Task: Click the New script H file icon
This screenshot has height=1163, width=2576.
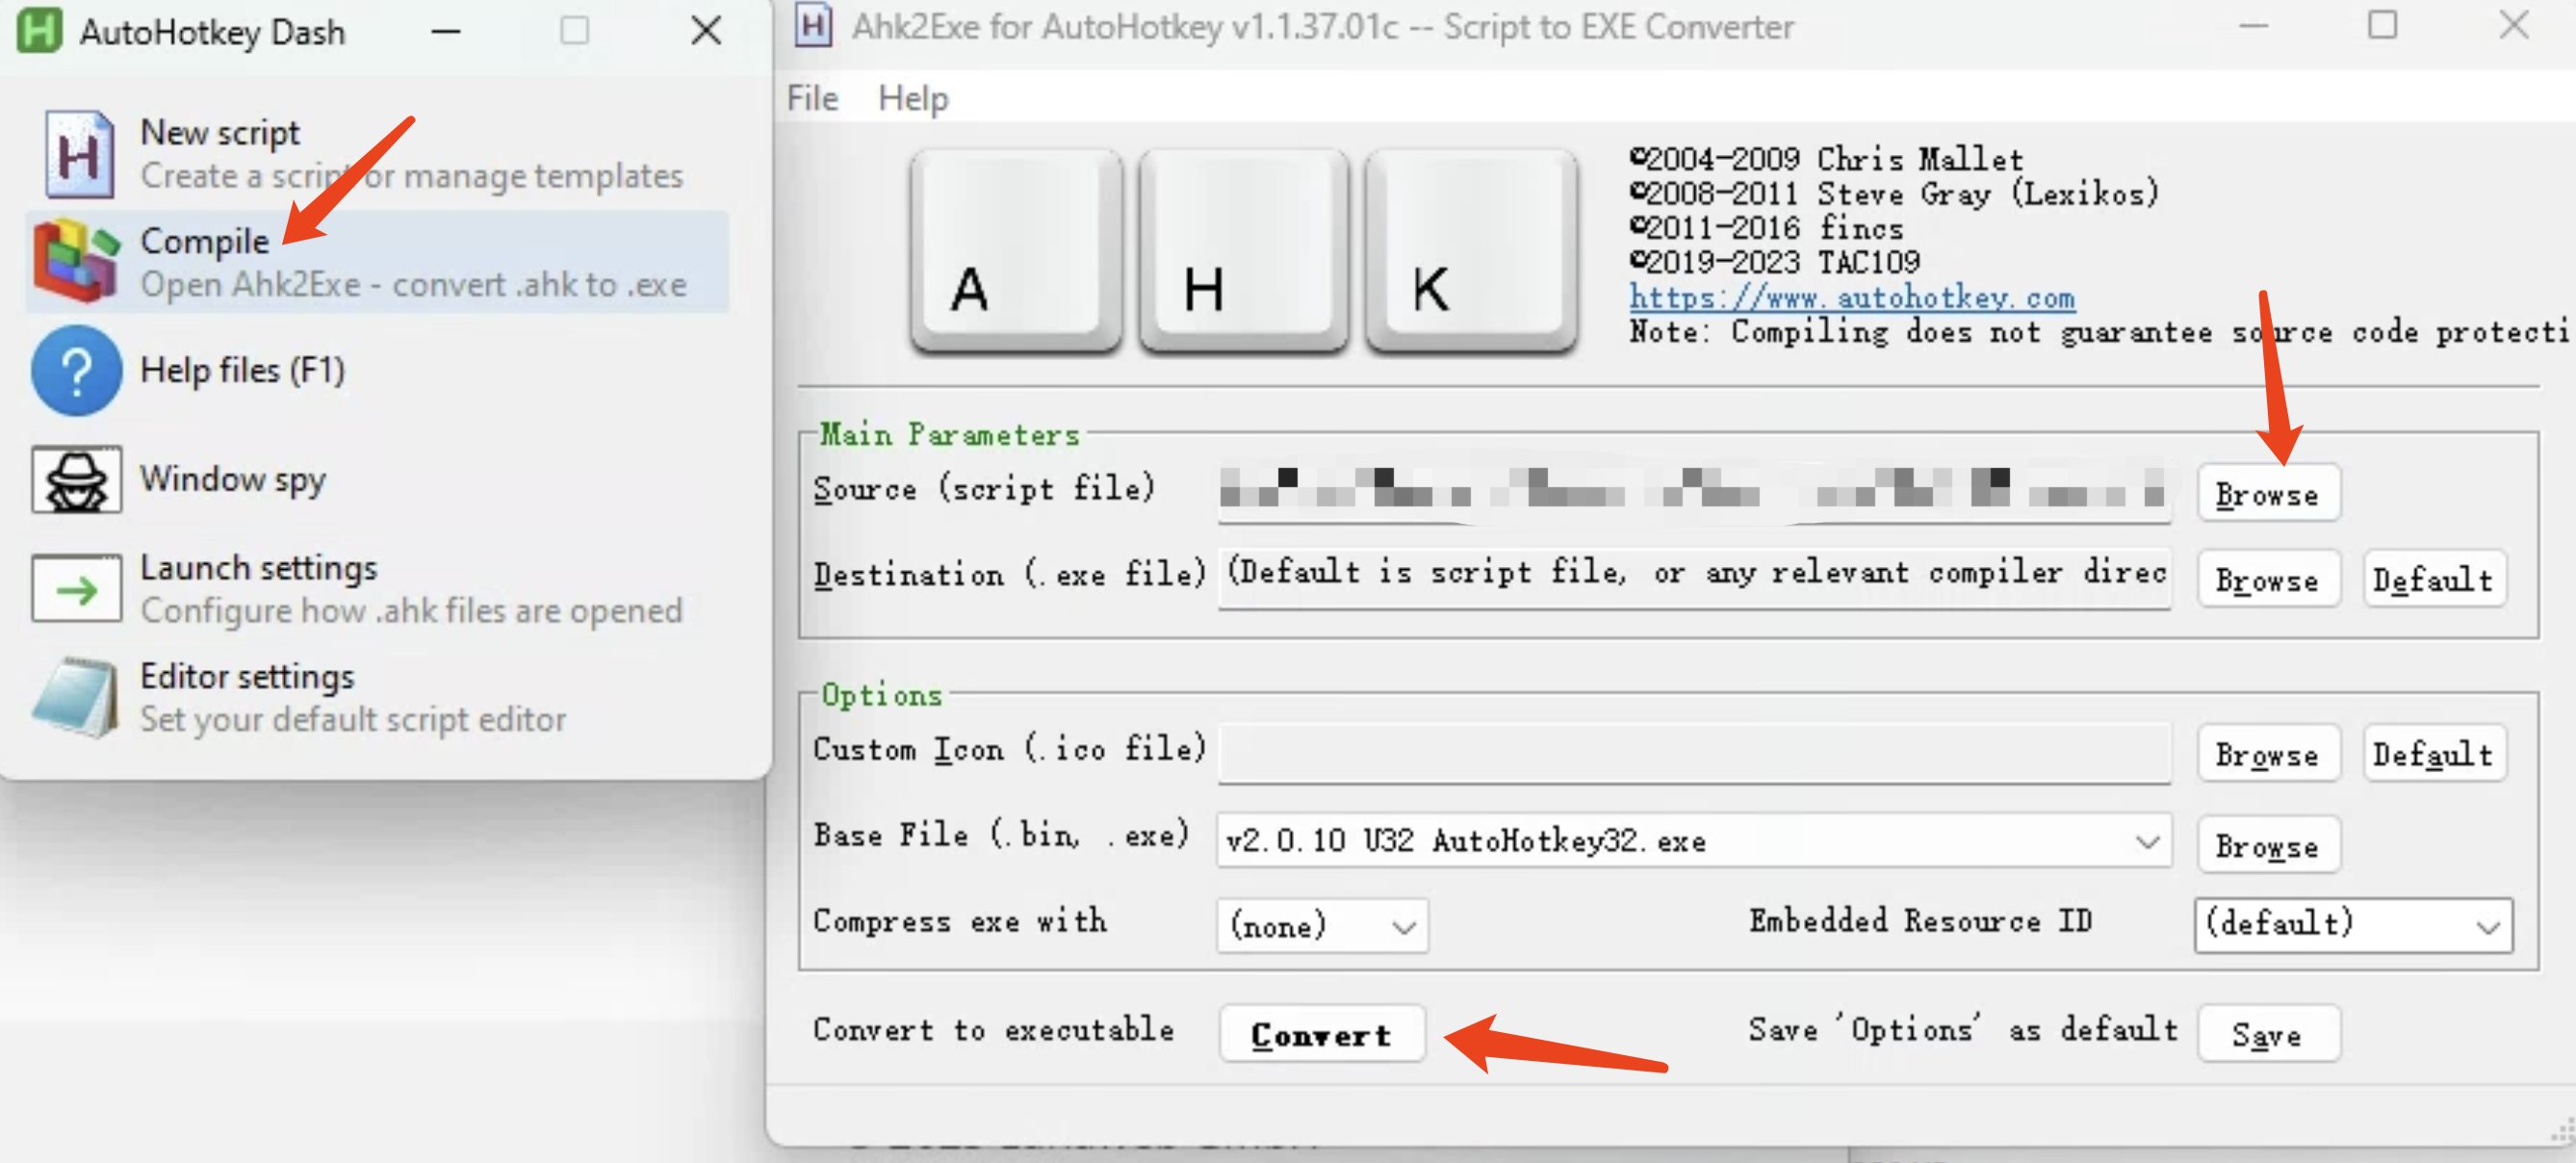Action: [78, 155]
